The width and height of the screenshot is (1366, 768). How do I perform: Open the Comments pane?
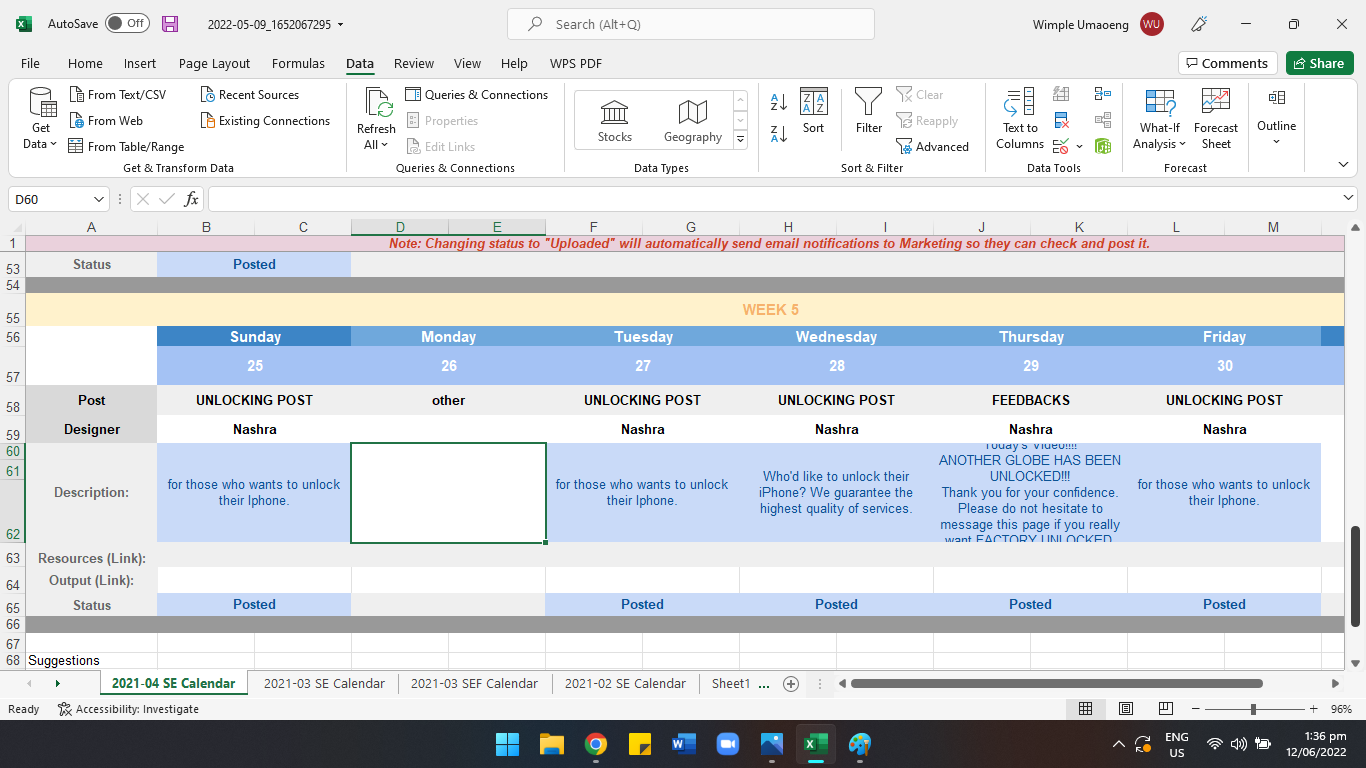click(x=1228, y=63)
